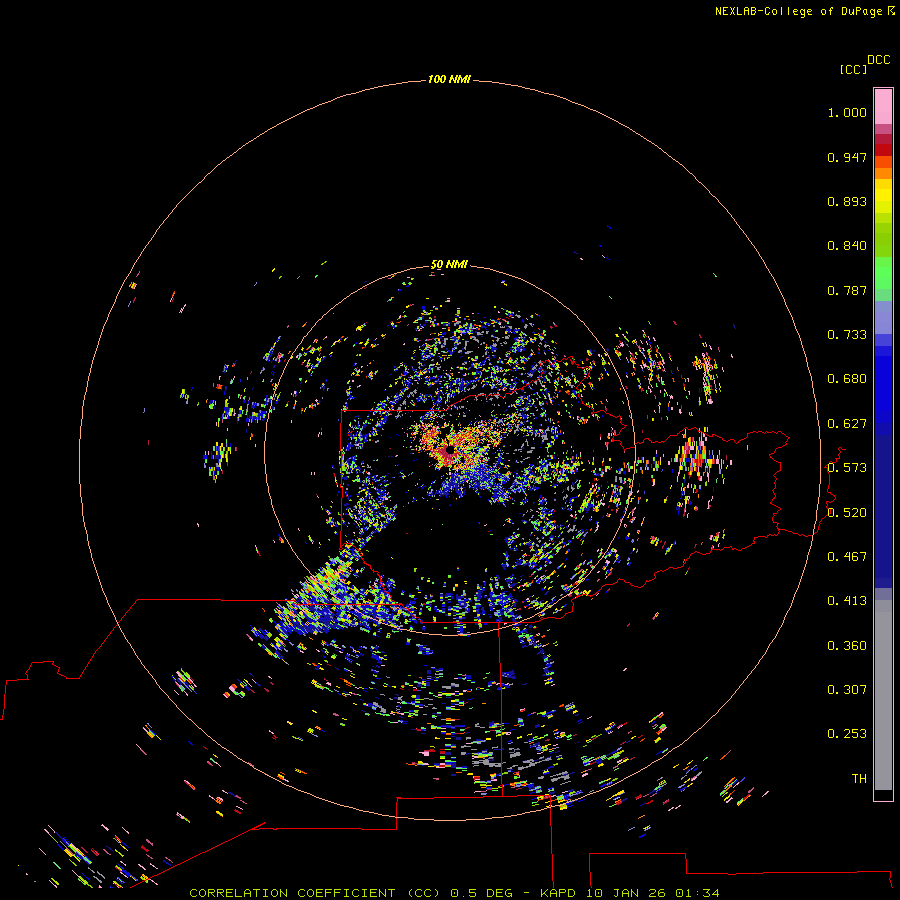Click the 0.520 scale value

point(847,513)
